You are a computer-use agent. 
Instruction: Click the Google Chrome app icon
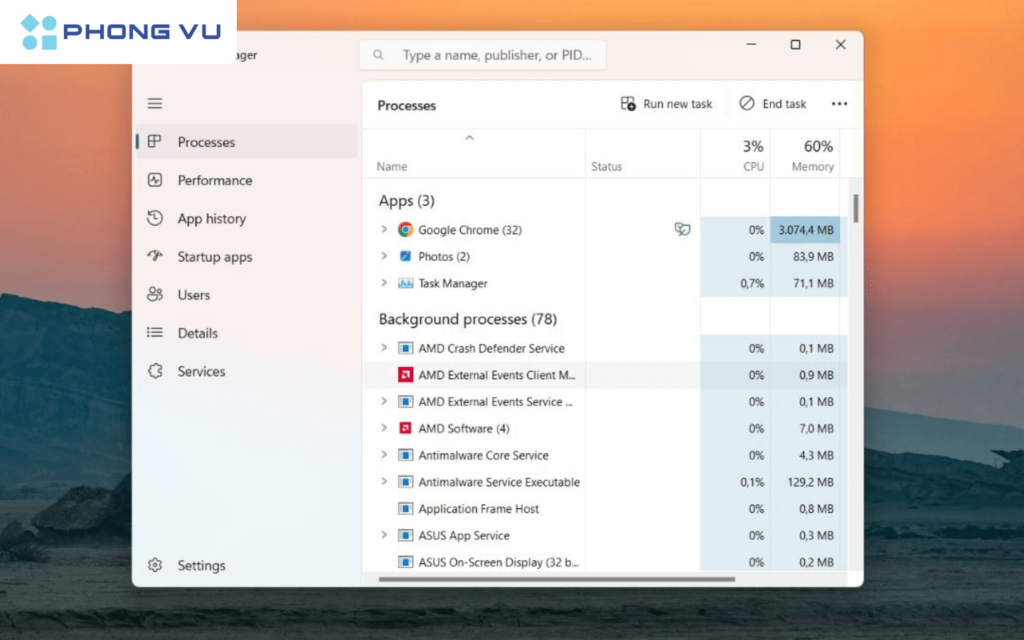pos(405,230)
